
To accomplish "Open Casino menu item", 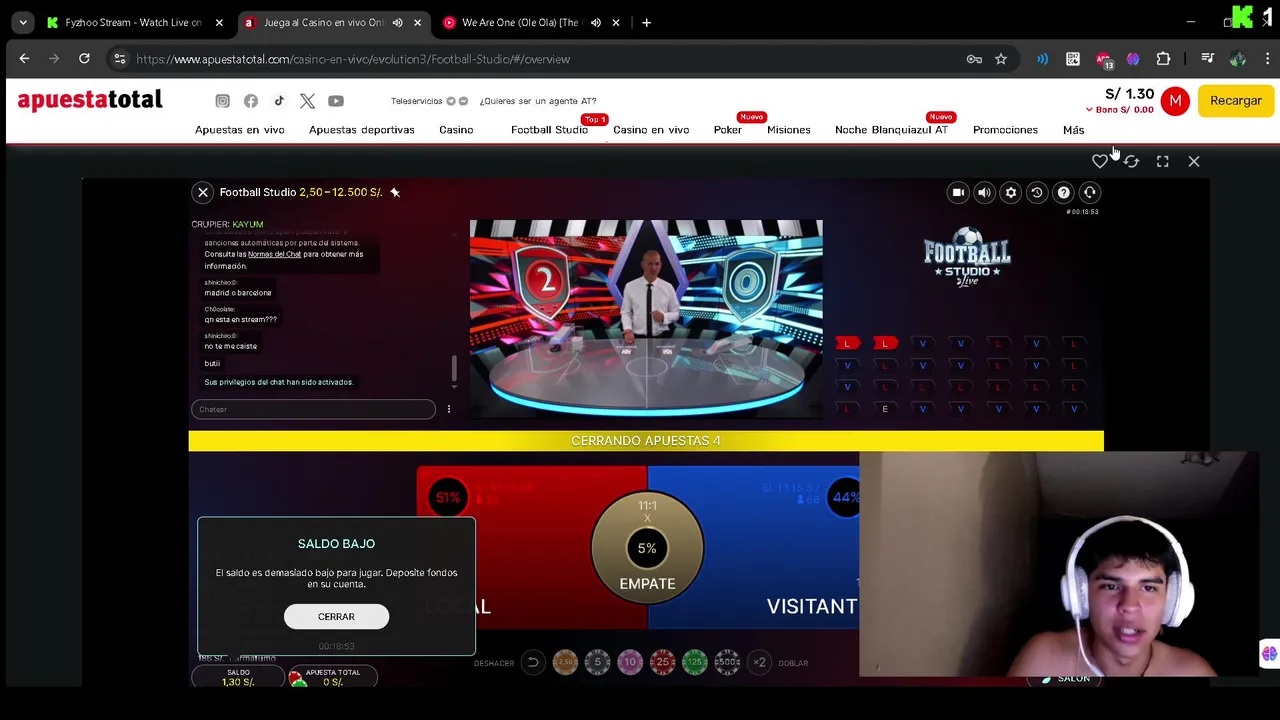I will coord(456,130).
